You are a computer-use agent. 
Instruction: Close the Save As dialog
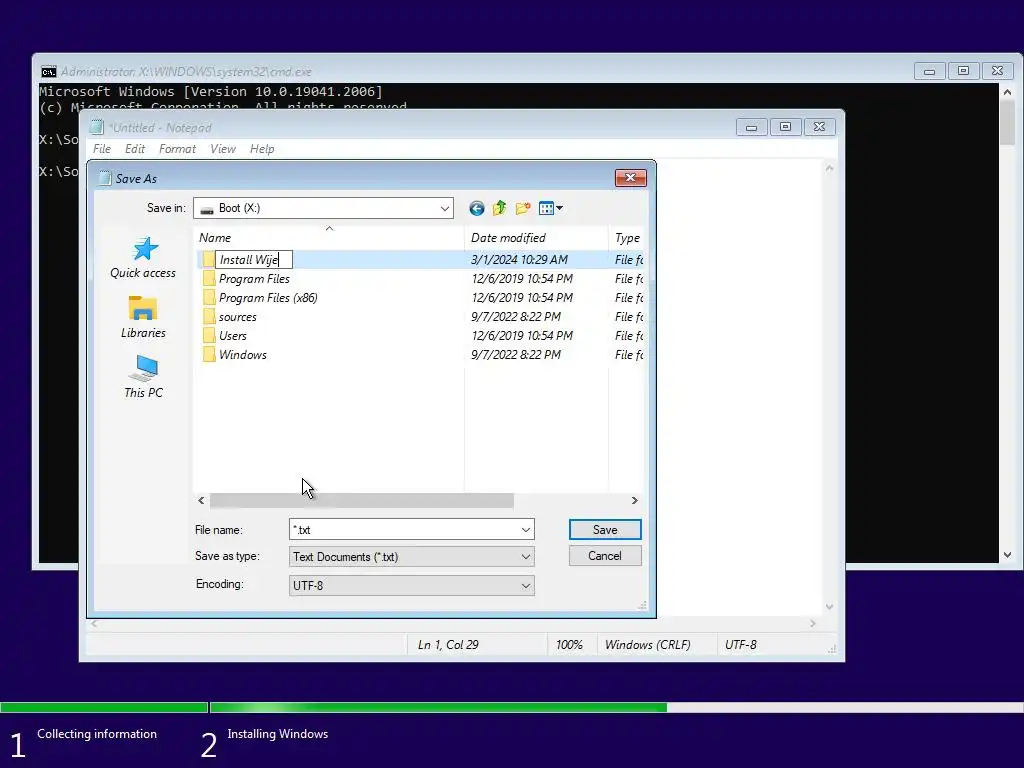pos(630,178)
